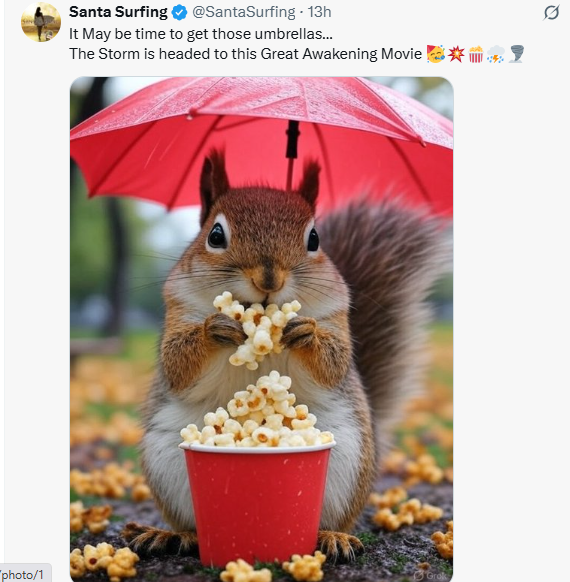Viewport: 570px width, 582px height.
Task: Click the red popcorn cup in photo
Action: 257,505
